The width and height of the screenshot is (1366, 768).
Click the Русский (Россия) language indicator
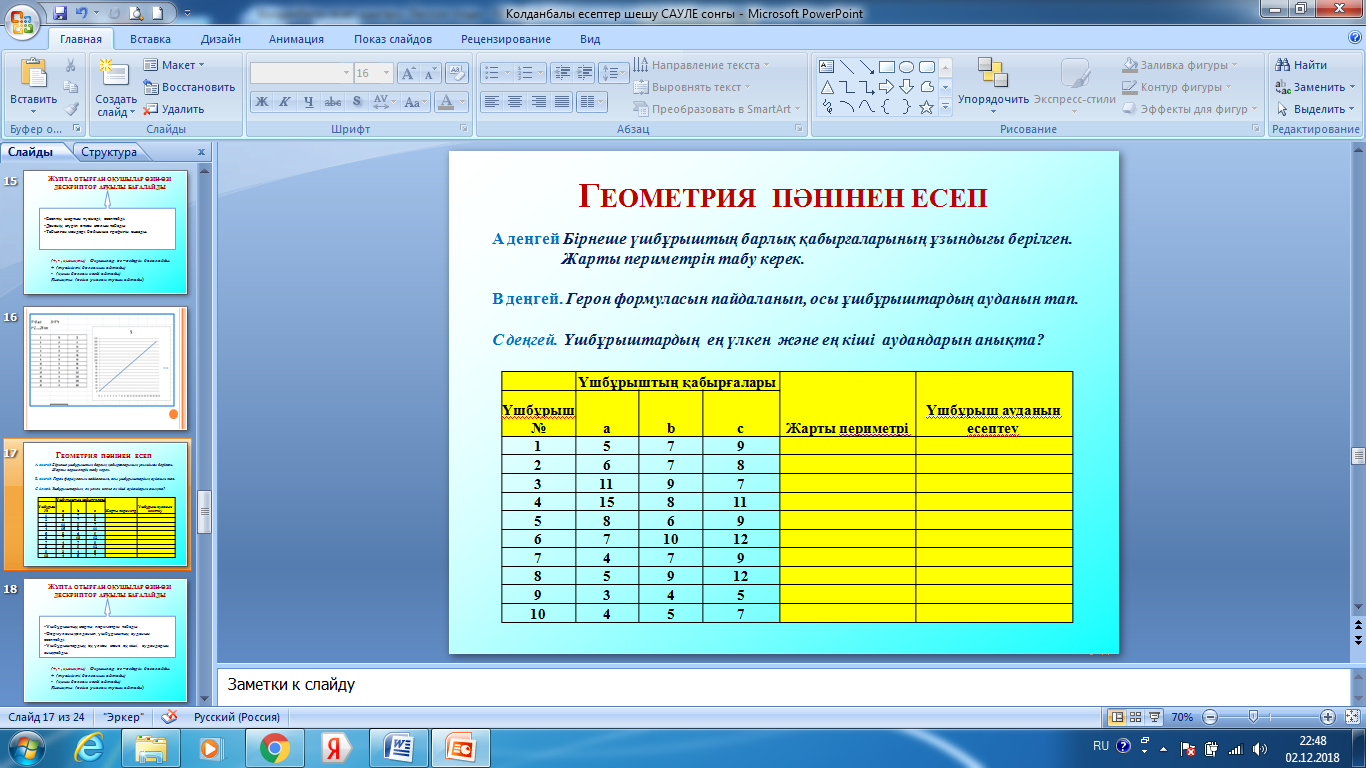click(x=237, y=717)
